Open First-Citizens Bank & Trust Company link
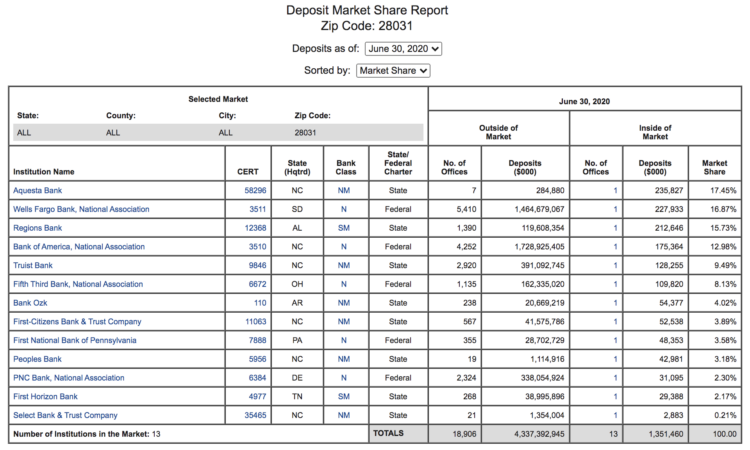Viewport: 750px width, 450px height. click(x=77, y=321)
